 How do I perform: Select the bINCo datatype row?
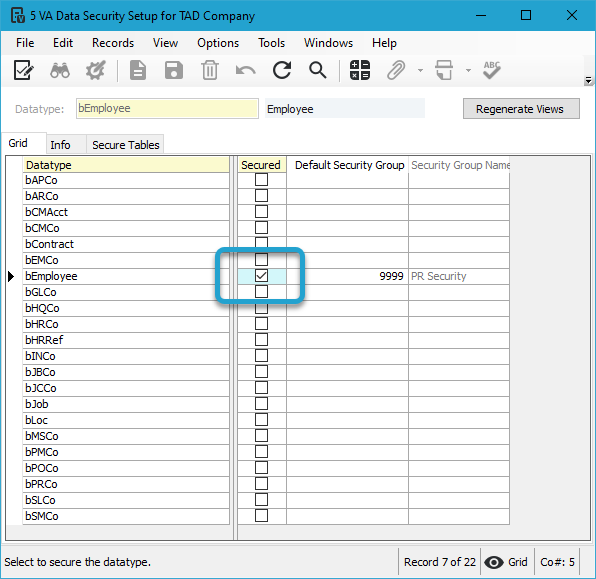[126, 356]
